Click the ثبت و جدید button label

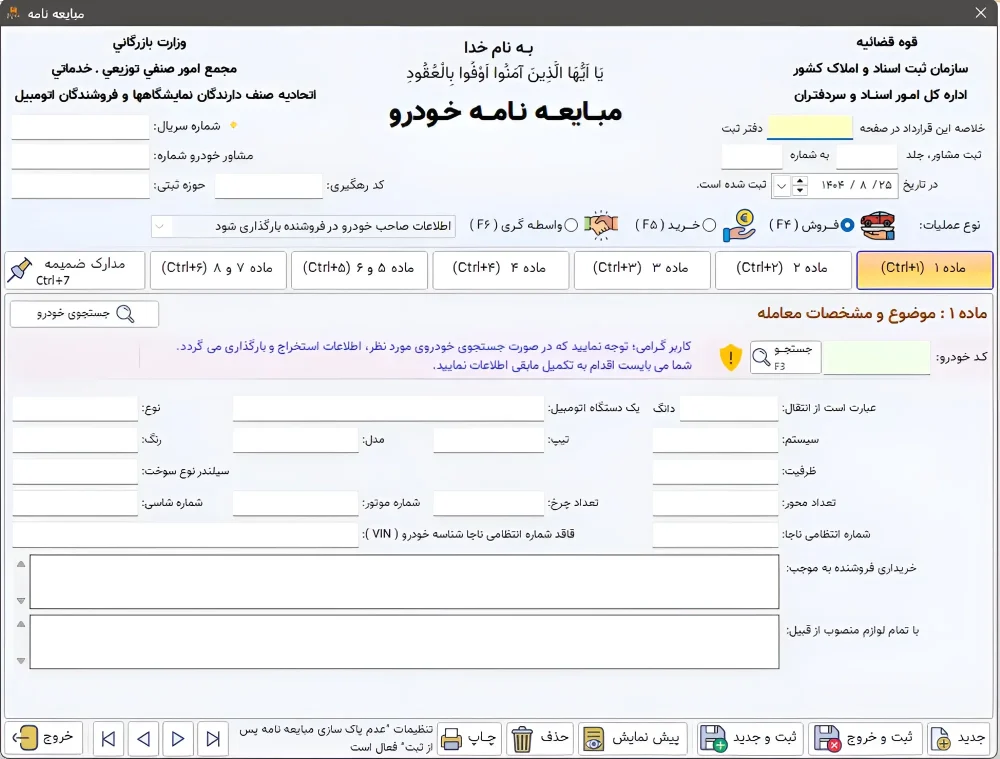click(x=765, y=737)
